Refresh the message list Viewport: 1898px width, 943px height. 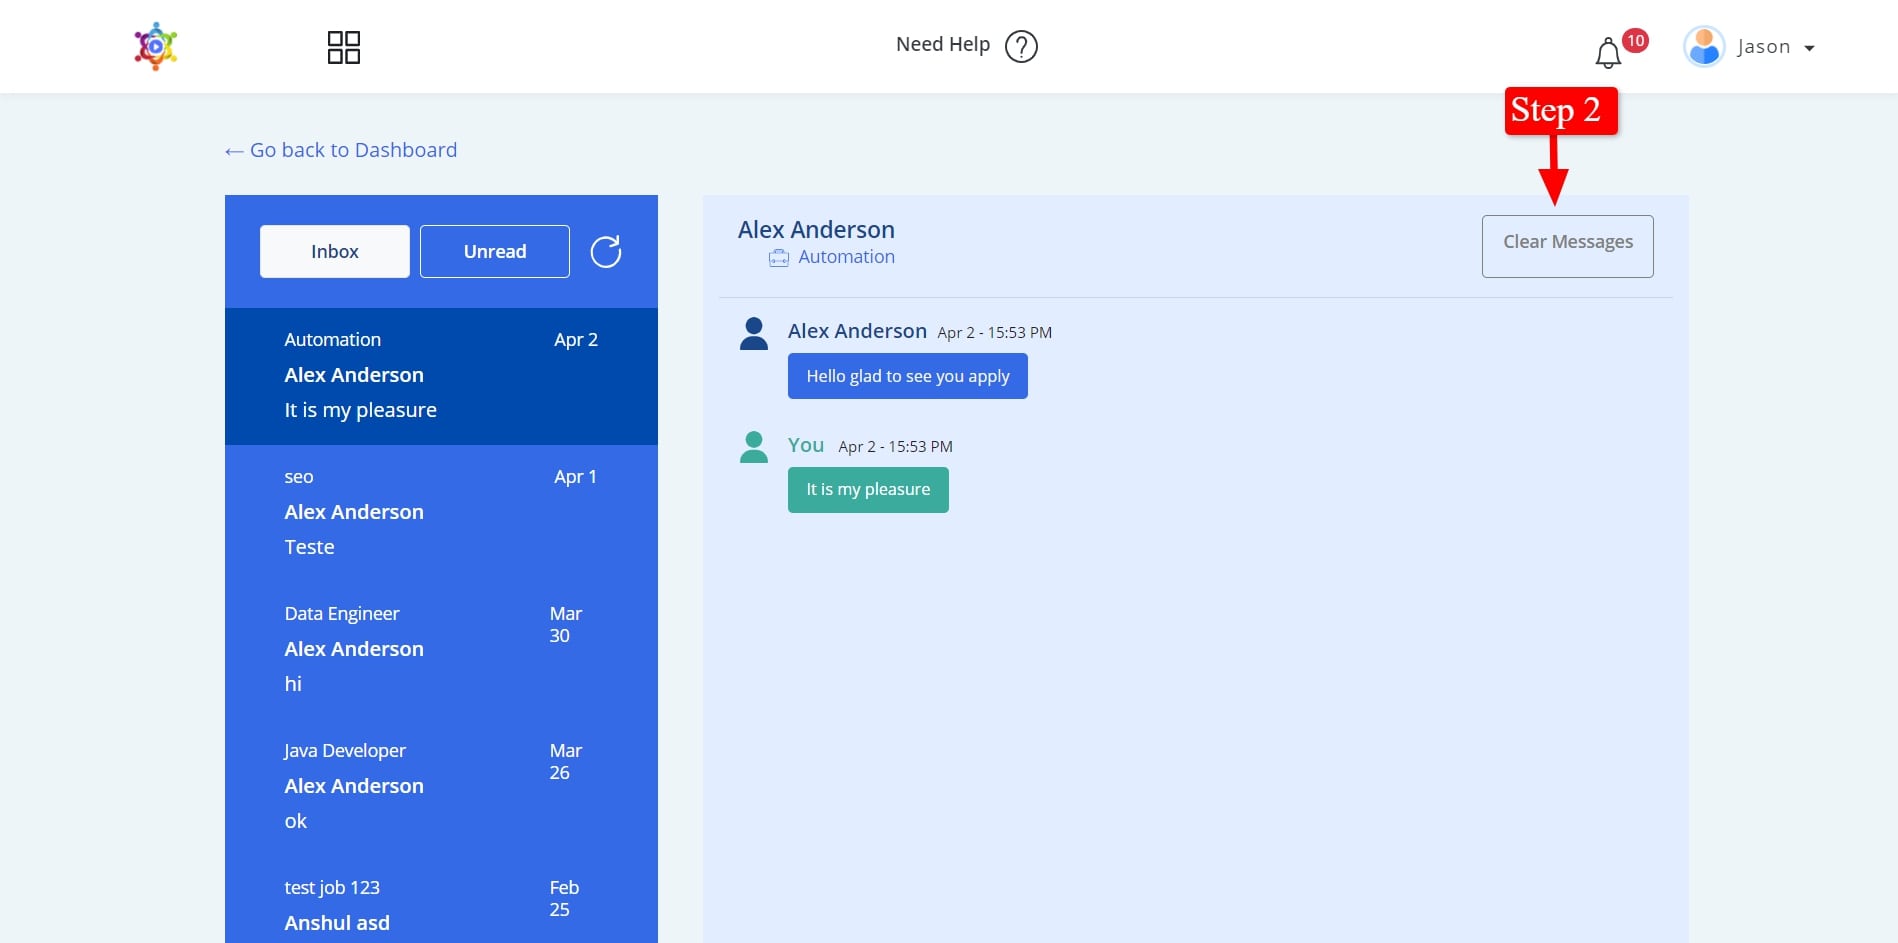(x=605, y=252)
